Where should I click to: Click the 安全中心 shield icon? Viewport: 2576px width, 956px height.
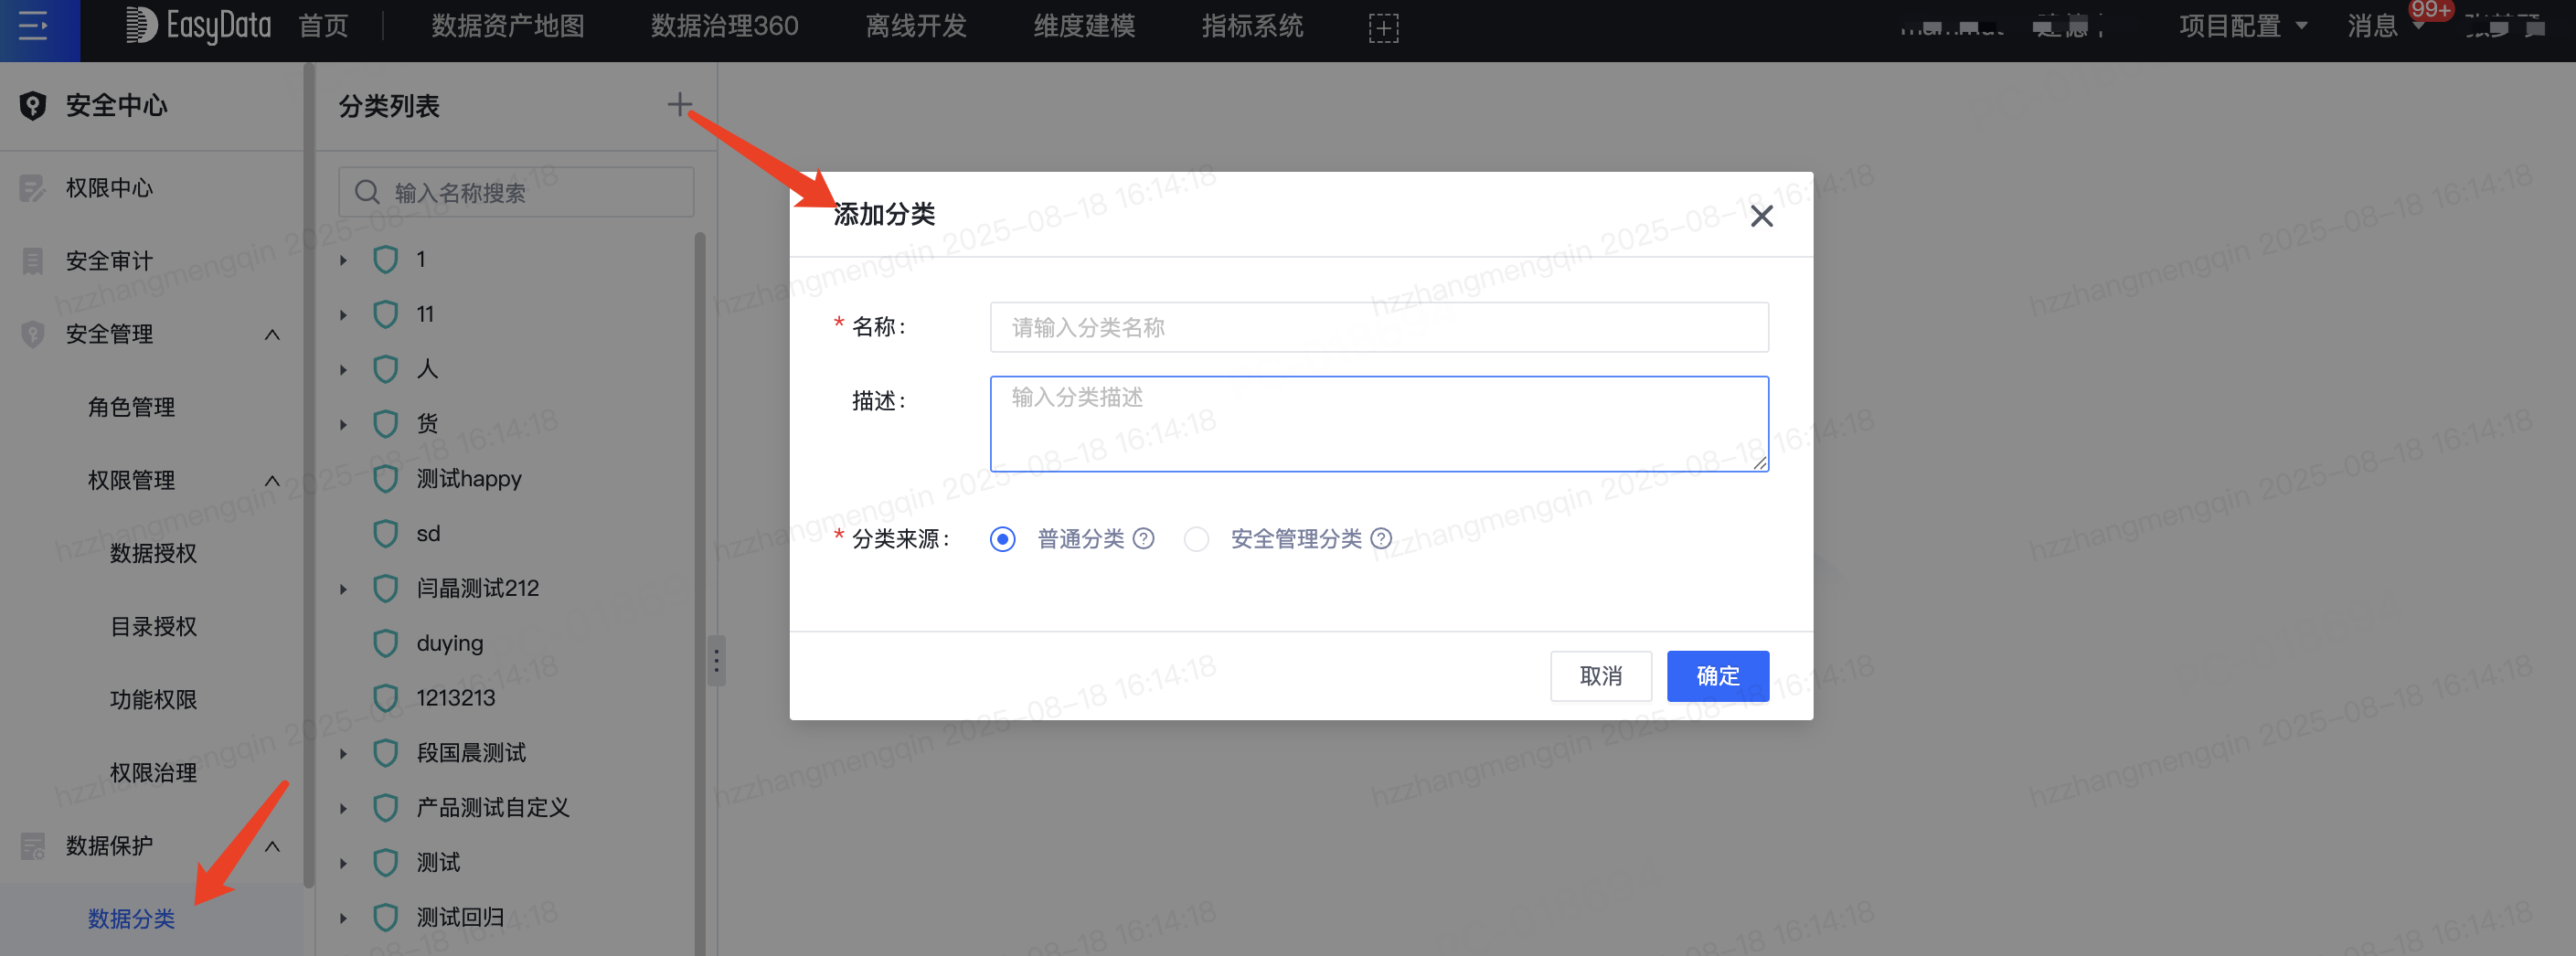point(33,106)
